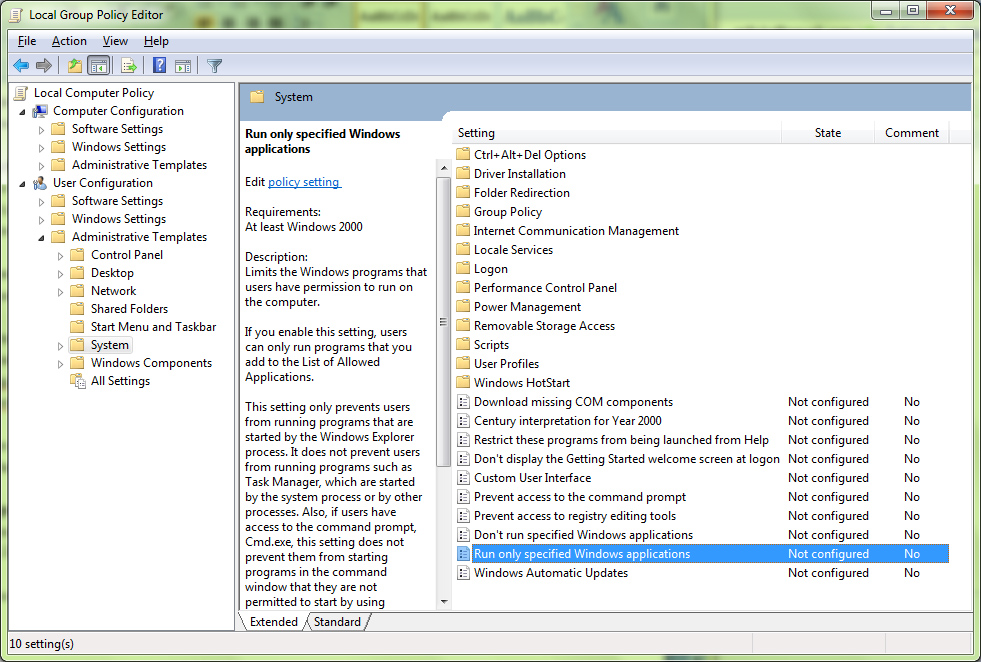Click the Logon folder icon in list
This screenshot has height=662, width=981.
click(463, 268)
